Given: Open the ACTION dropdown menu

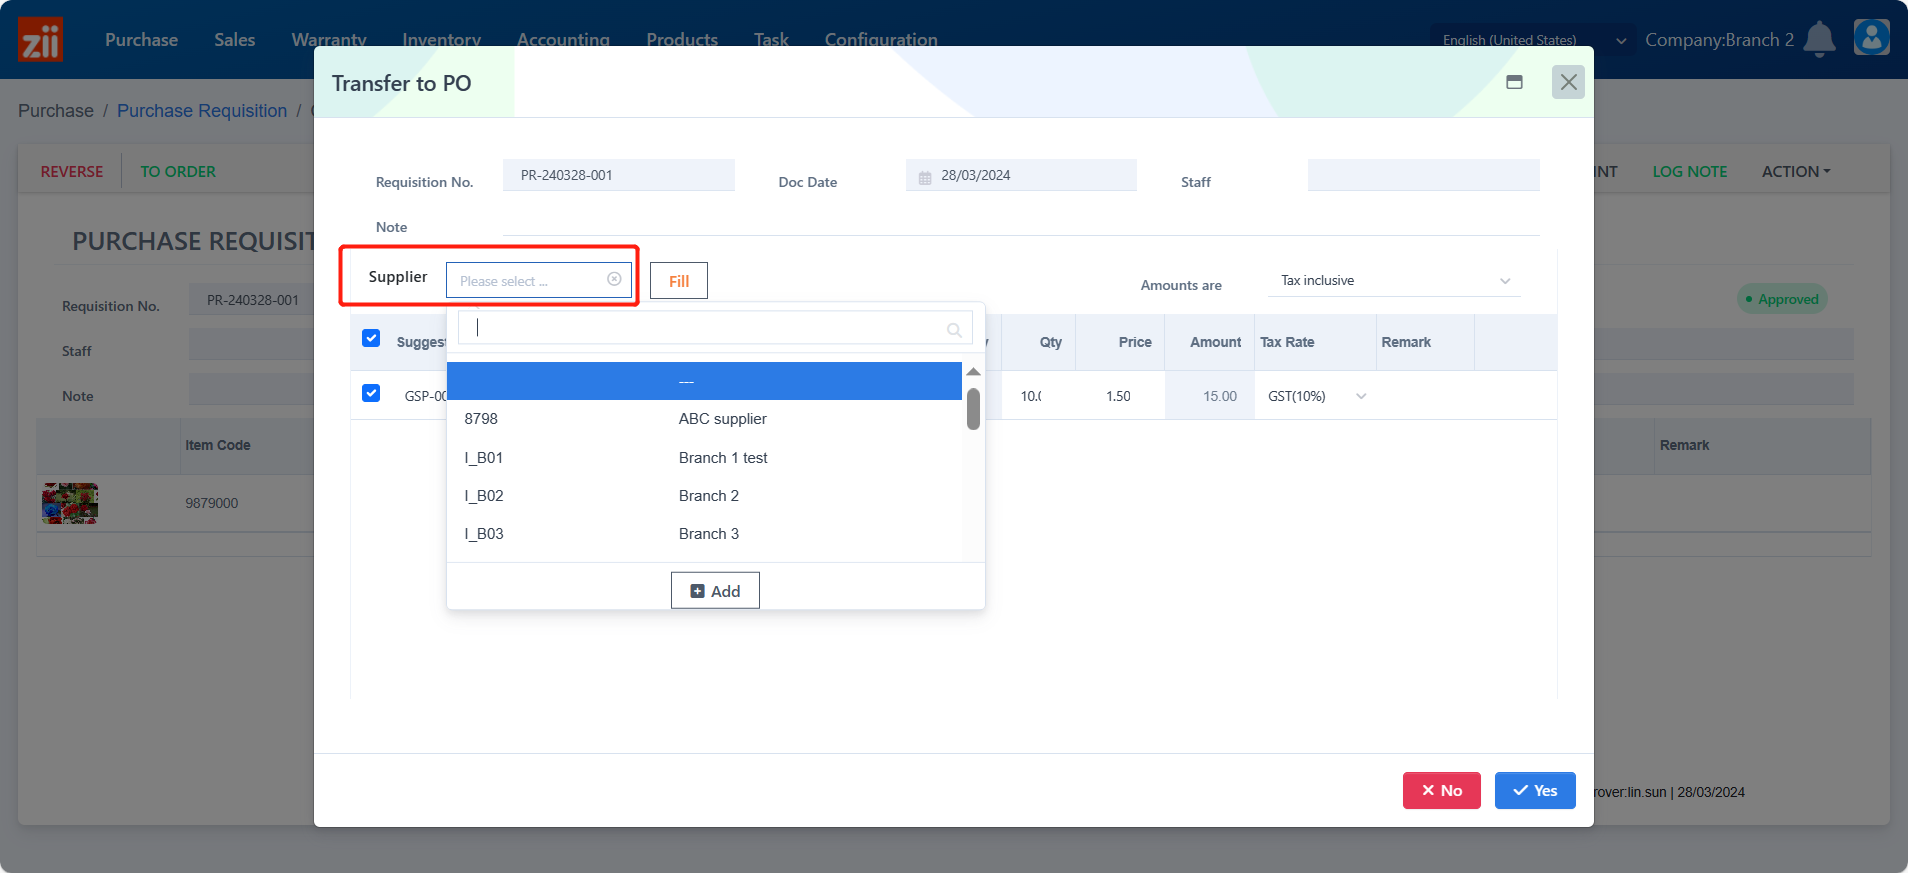Looking at the screenshot, I should [1796, 171].
